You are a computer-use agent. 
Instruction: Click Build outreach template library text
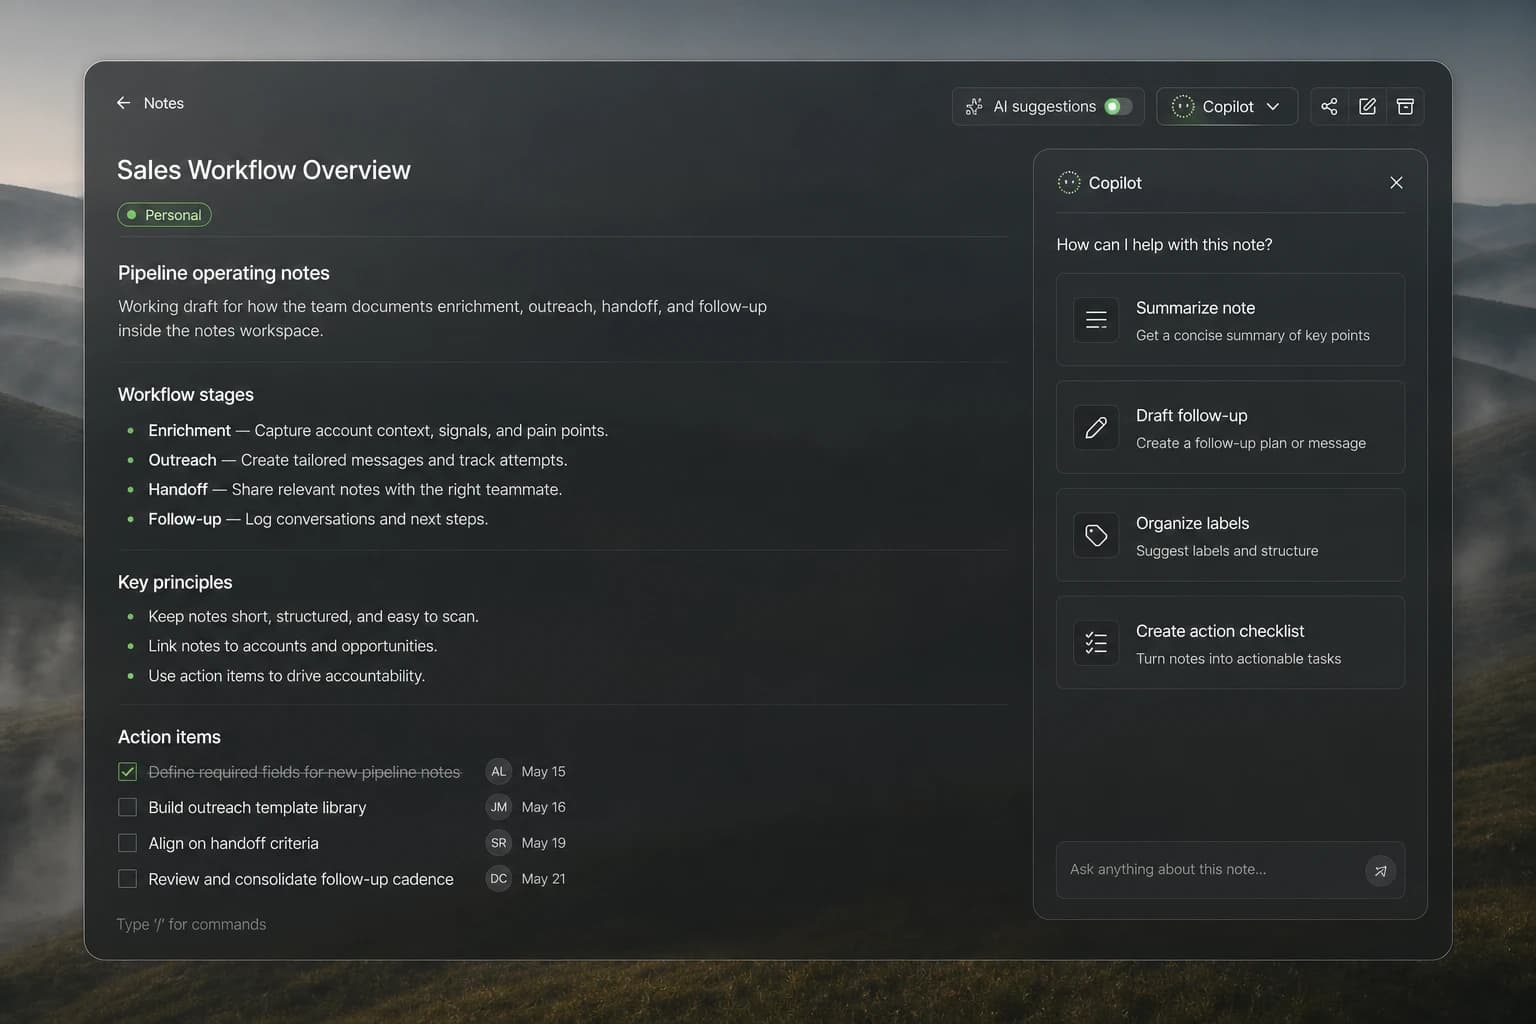click(257, 807)
